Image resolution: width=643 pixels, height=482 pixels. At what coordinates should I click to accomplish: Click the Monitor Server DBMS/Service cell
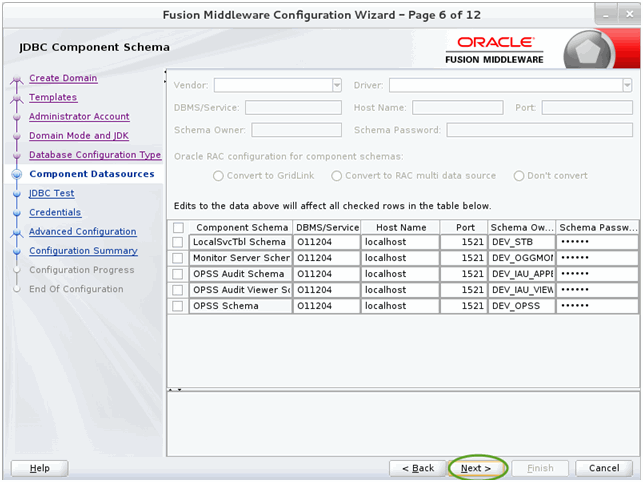(x=326, y=258)
